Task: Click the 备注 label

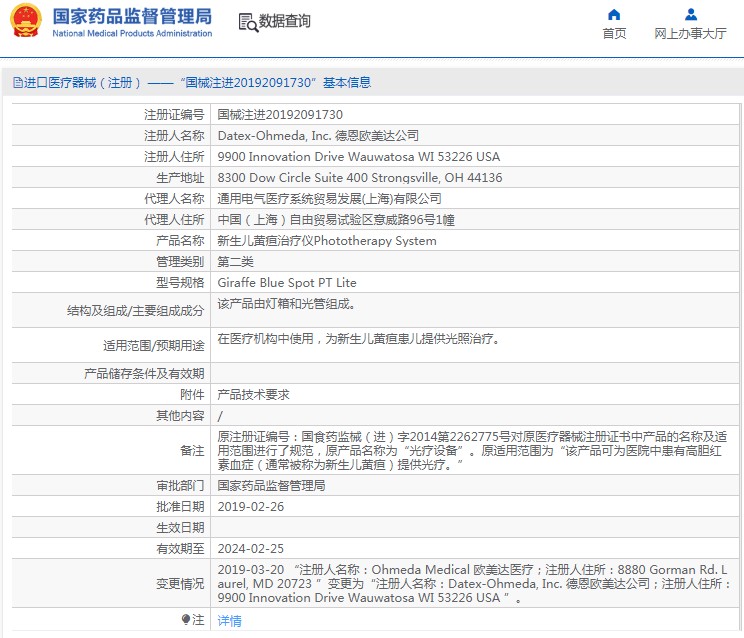Action: coord(192,451)
